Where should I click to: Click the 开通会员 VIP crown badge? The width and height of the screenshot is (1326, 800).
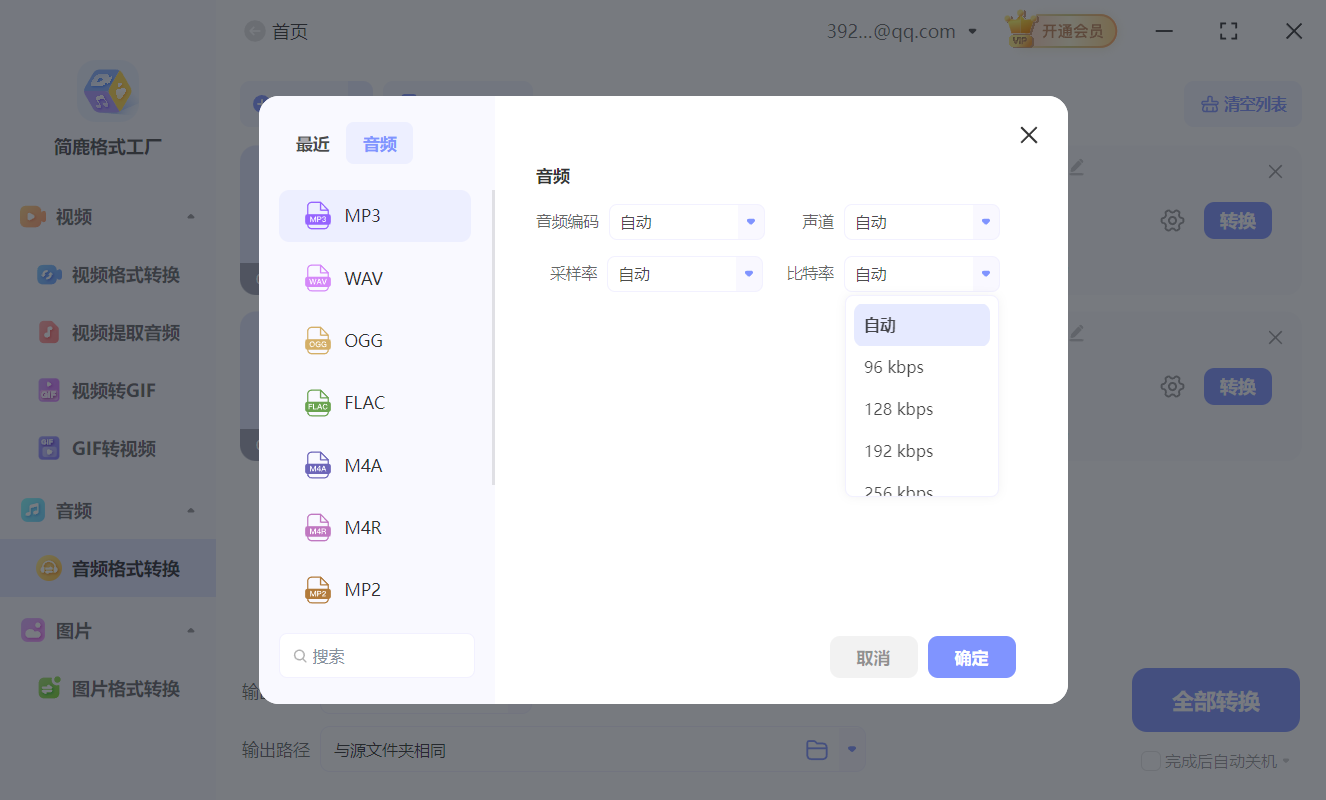[1060, 30]
